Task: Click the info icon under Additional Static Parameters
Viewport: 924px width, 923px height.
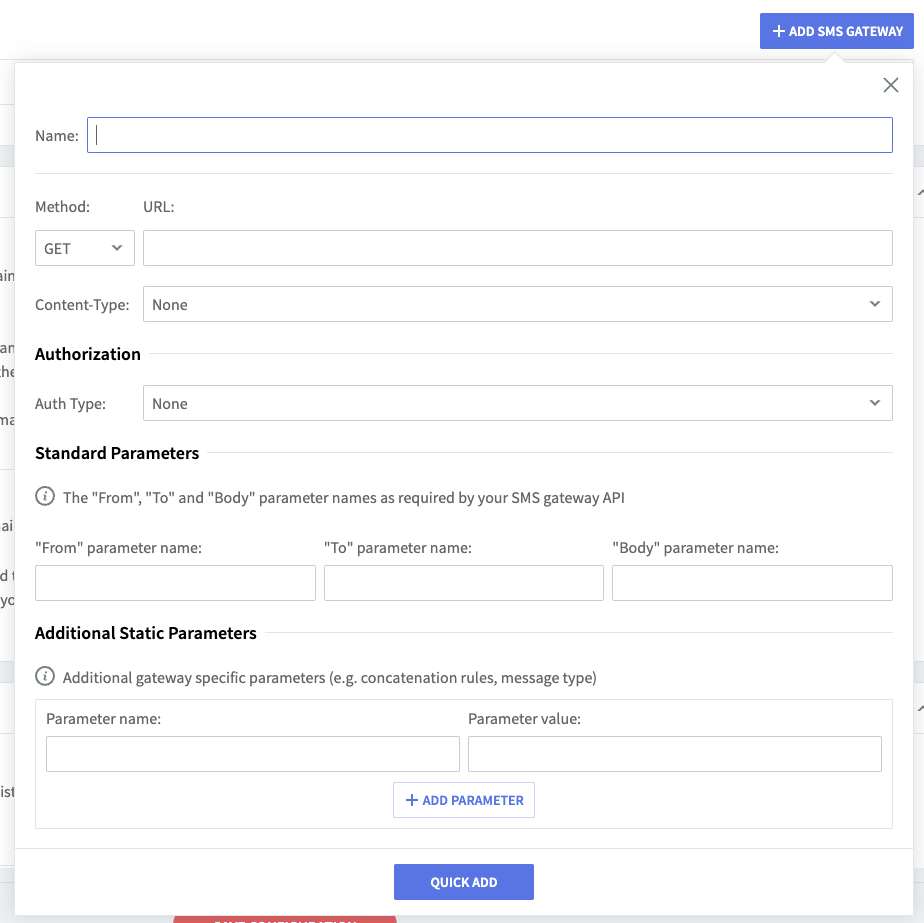Action: tap(45, 677)
